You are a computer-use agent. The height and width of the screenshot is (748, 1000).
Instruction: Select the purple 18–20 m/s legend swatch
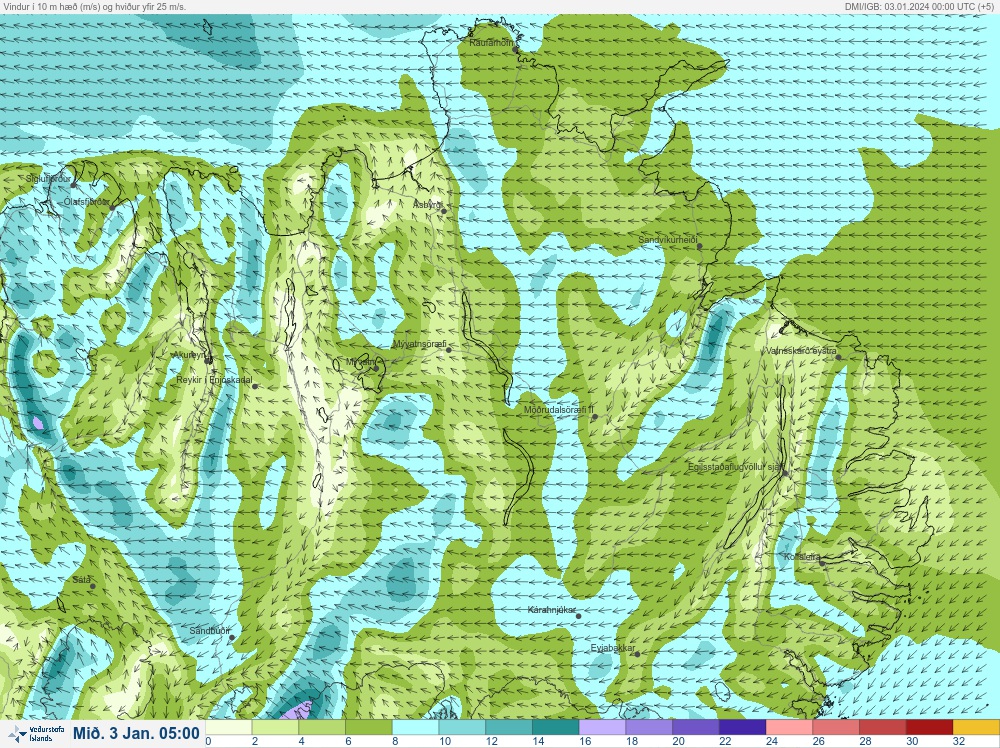[x=649, y=727]
